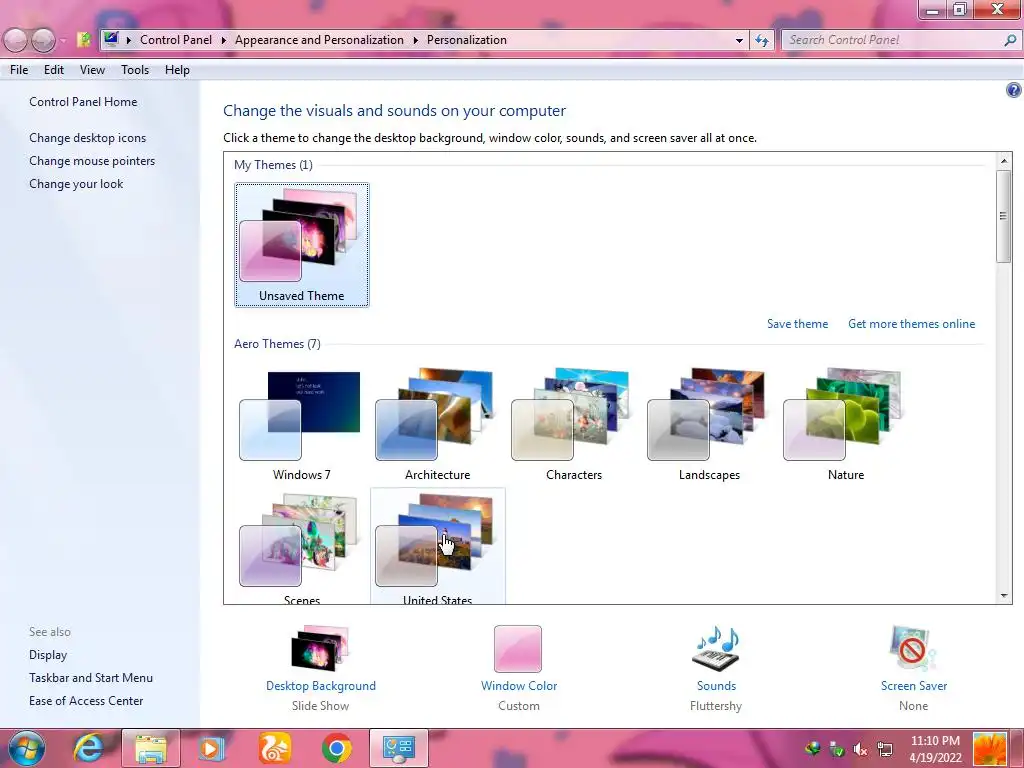The image size is (1024, 768).
Task: Open Screen Saver settings icon
Action: (x=913, y=648)
